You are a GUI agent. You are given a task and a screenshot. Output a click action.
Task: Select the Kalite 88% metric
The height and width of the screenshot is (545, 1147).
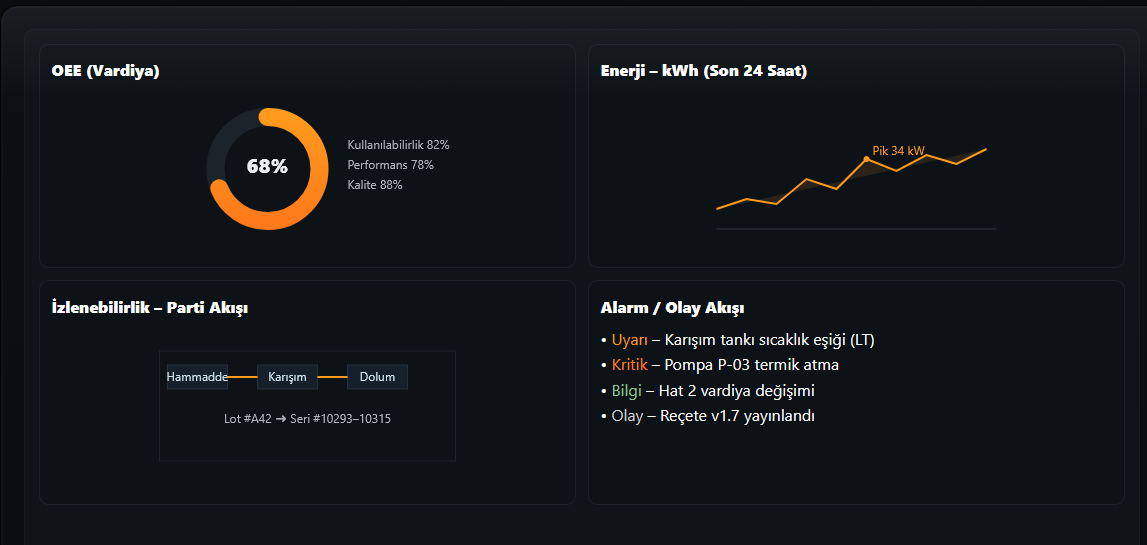click(375, 185)
